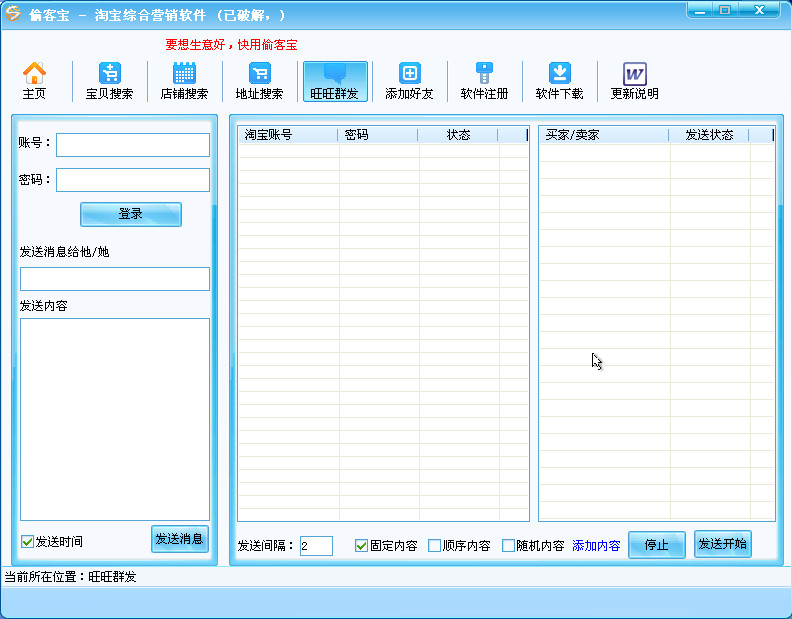792x619 pixels.
Task: Click status bar text 当前所在位置：旺旺群发
Action: [71, 577]
